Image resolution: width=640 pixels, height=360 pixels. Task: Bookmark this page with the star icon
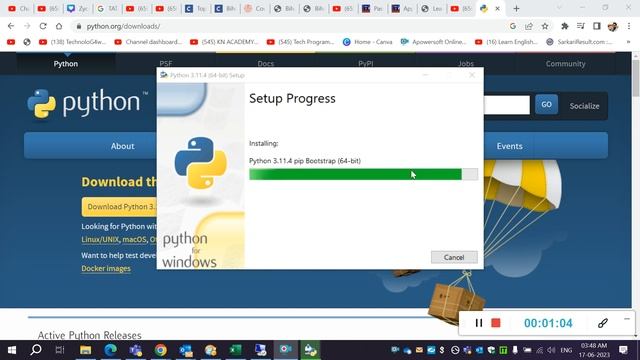545,26
